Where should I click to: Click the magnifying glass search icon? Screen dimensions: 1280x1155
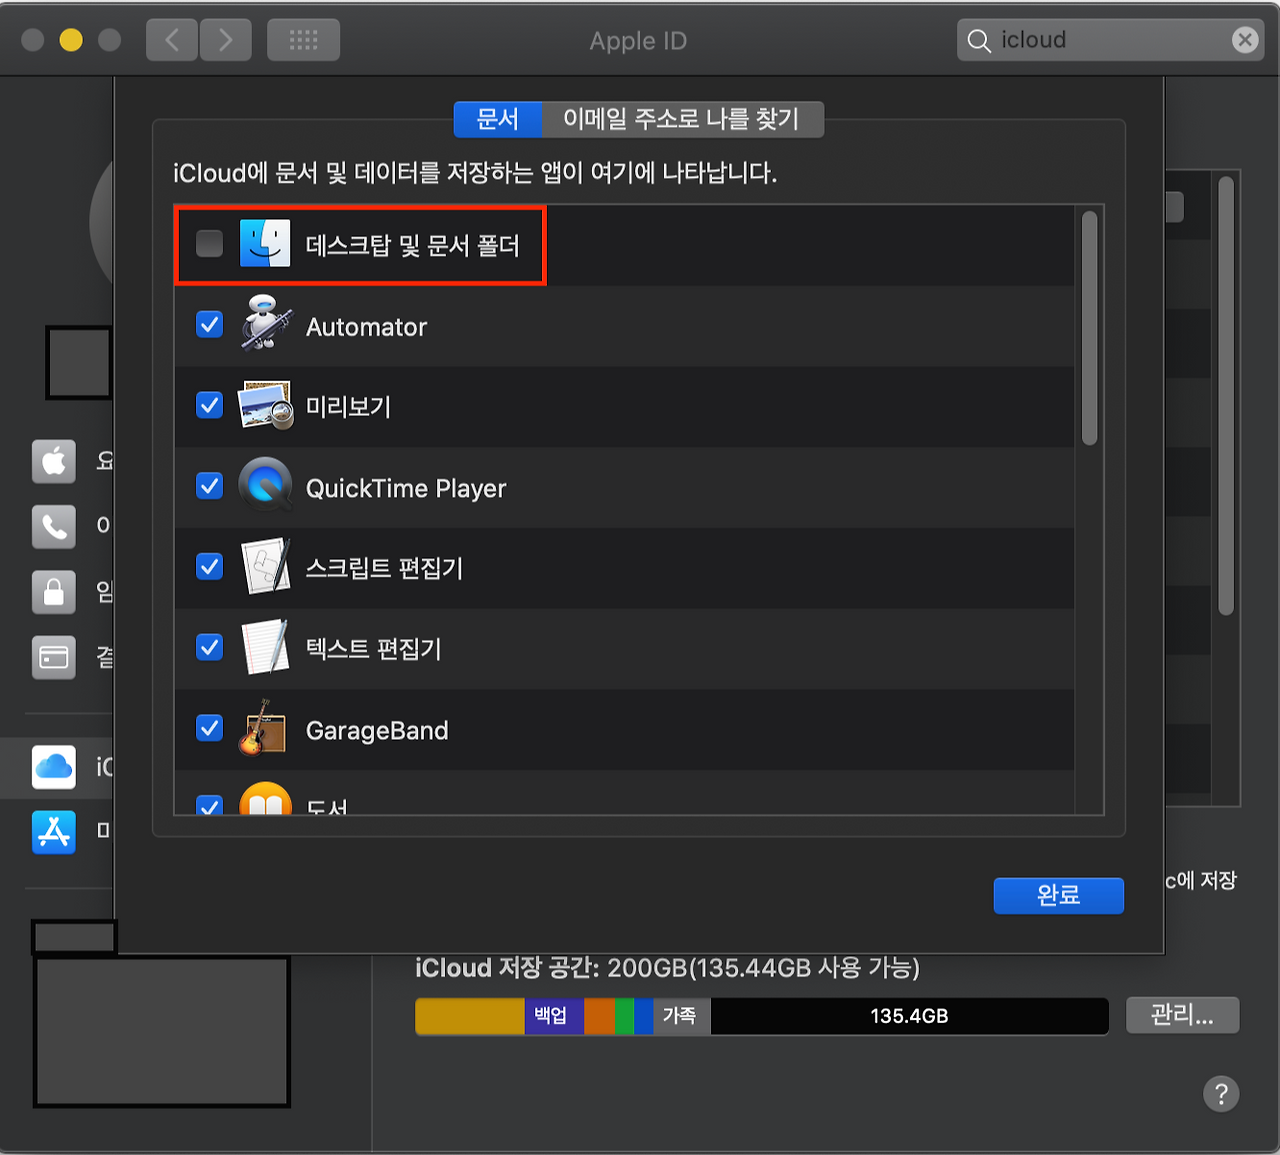(x=979, y=40)
